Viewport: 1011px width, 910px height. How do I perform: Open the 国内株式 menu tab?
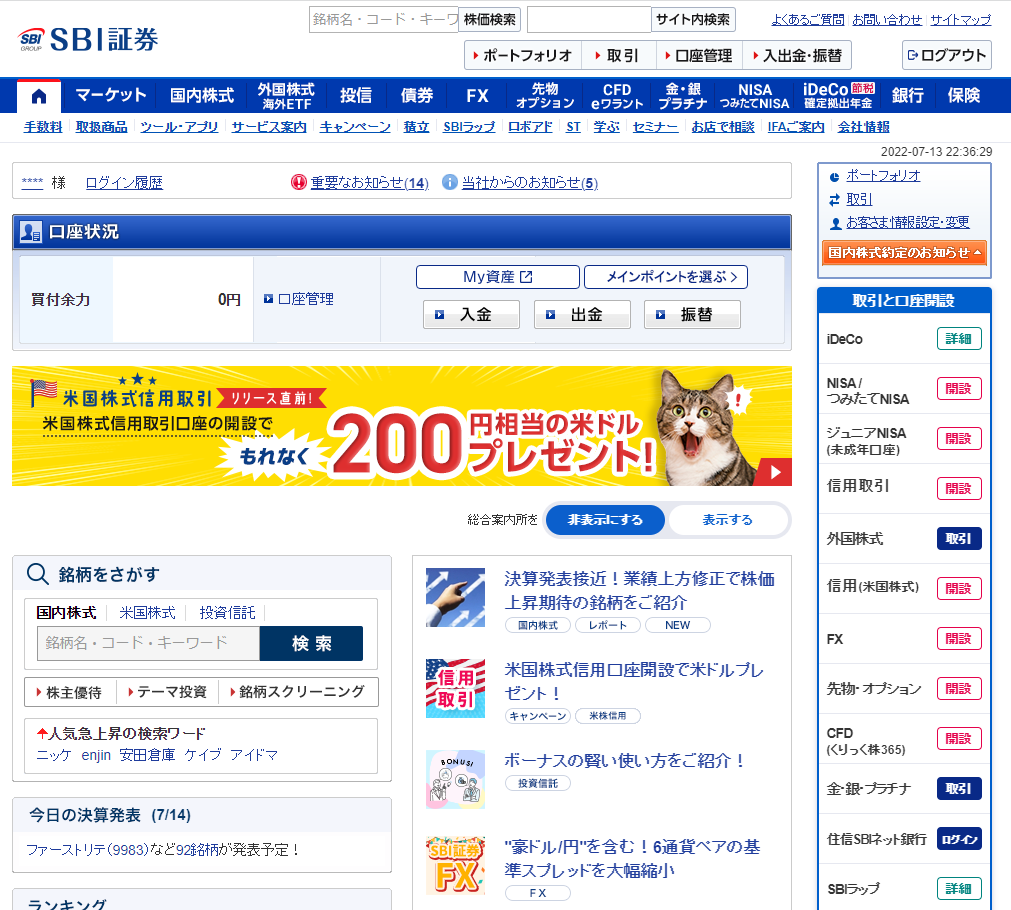tap(202, 96)
